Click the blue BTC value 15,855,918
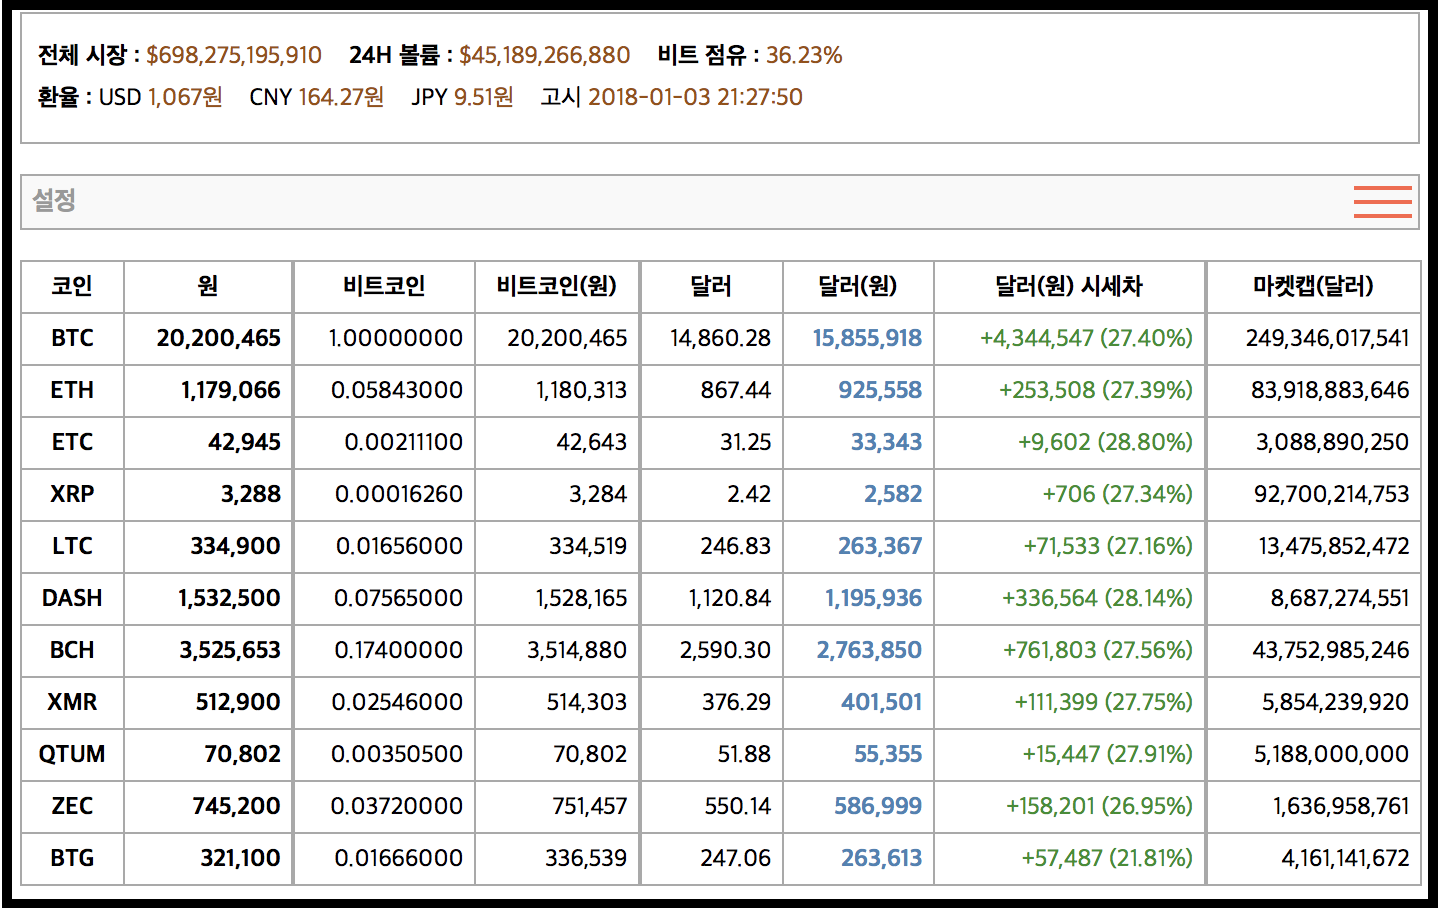This screenshot has width=1438, height=908. tap(867, 339)
